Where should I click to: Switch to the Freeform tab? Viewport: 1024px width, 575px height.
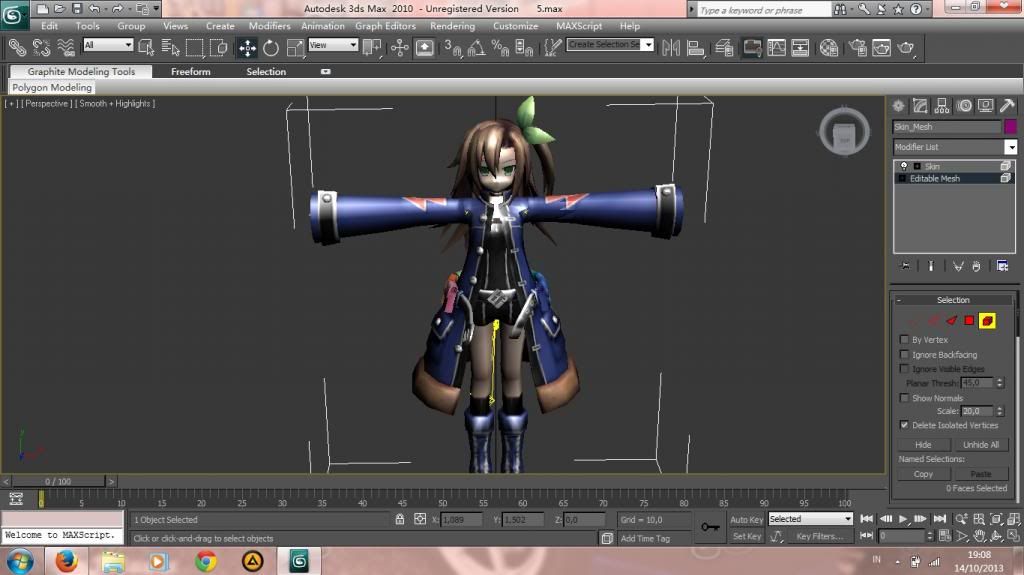point(191,71)
